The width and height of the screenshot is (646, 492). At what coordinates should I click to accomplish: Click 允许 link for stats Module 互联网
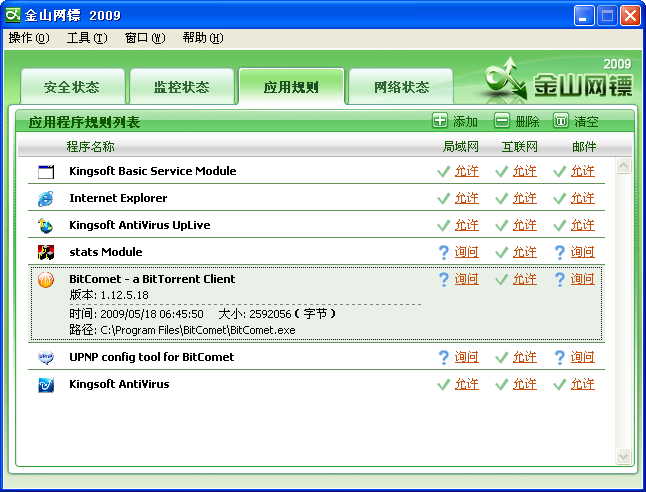pyautogui.click(x=525, y=252)
